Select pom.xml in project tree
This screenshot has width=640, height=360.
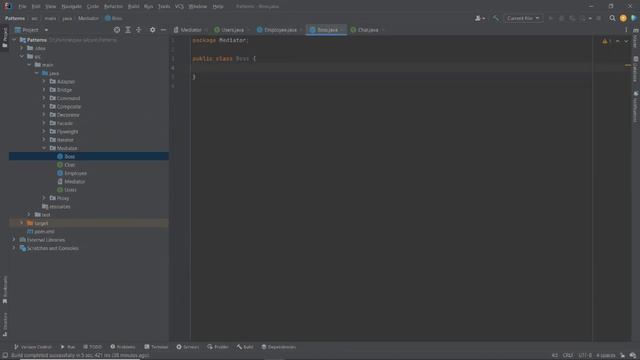pos(44,231)
